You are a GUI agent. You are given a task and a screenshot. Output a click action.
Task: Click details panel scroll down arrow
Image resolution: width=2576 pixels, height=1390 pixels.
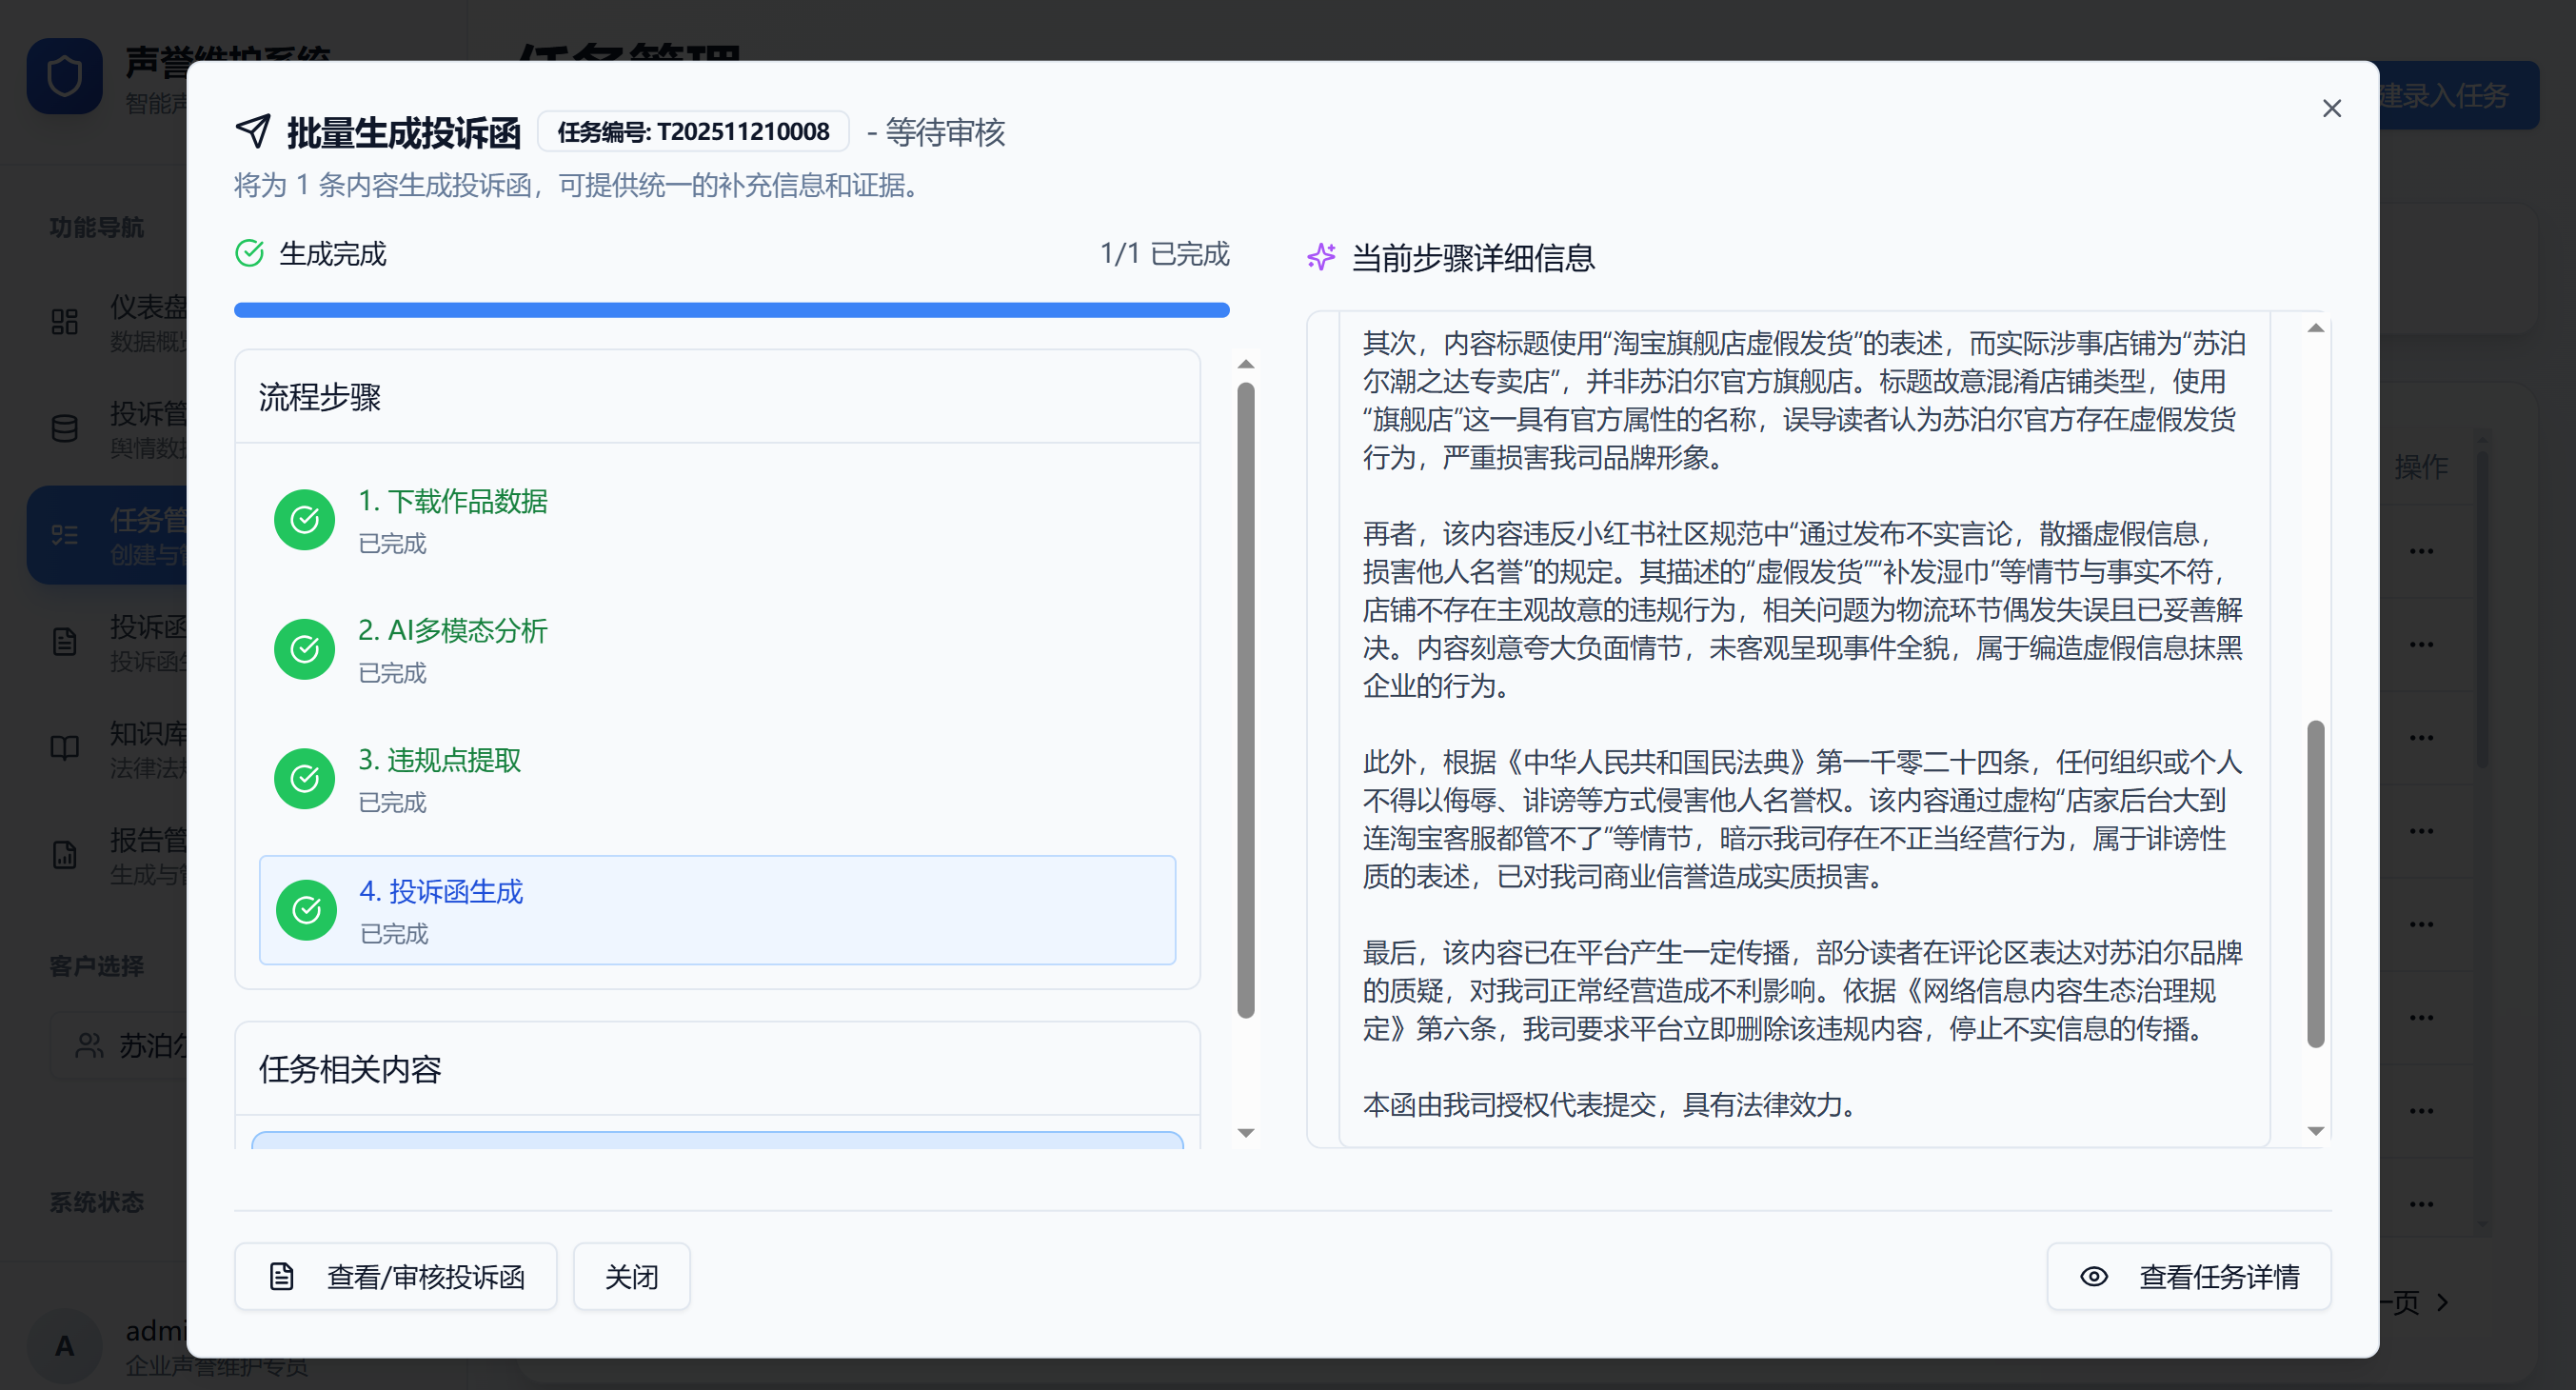tap(2315, 1131)
